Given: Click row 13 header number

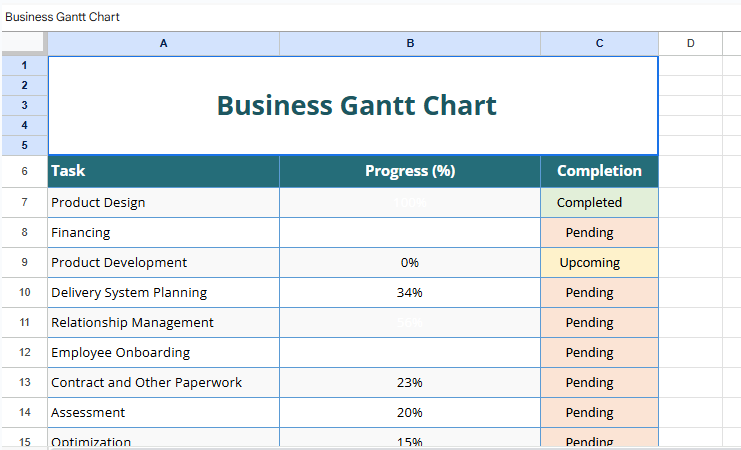Looking at the screenshot, I should [24, 382].
